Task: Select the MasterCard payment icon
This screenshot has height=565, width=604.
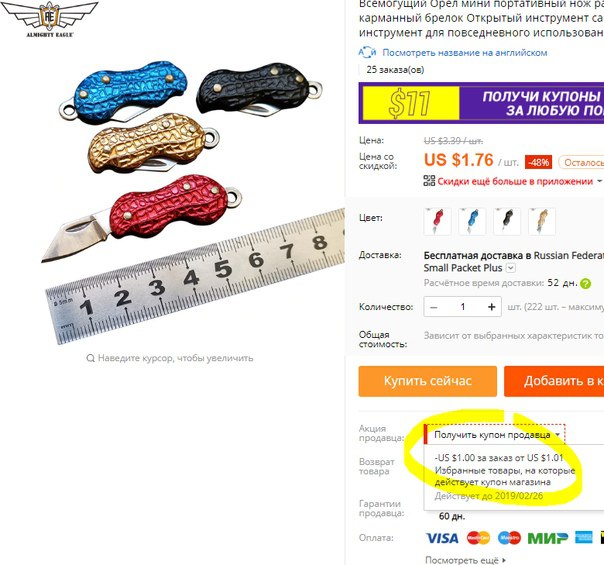Action: tap(478, 538)
